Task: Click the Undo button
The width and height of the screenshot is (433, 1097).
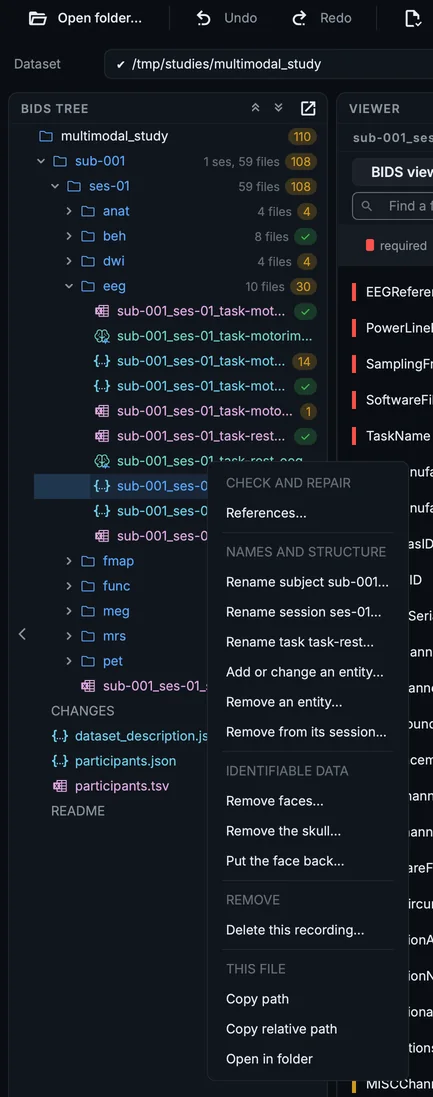Action: point(227,18)
